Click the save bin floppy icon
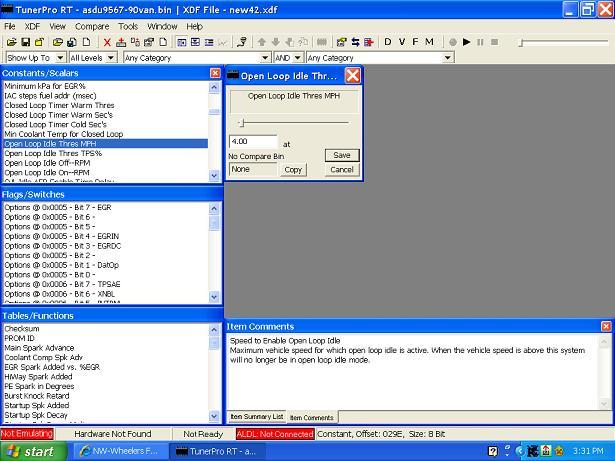 point(24,42)
